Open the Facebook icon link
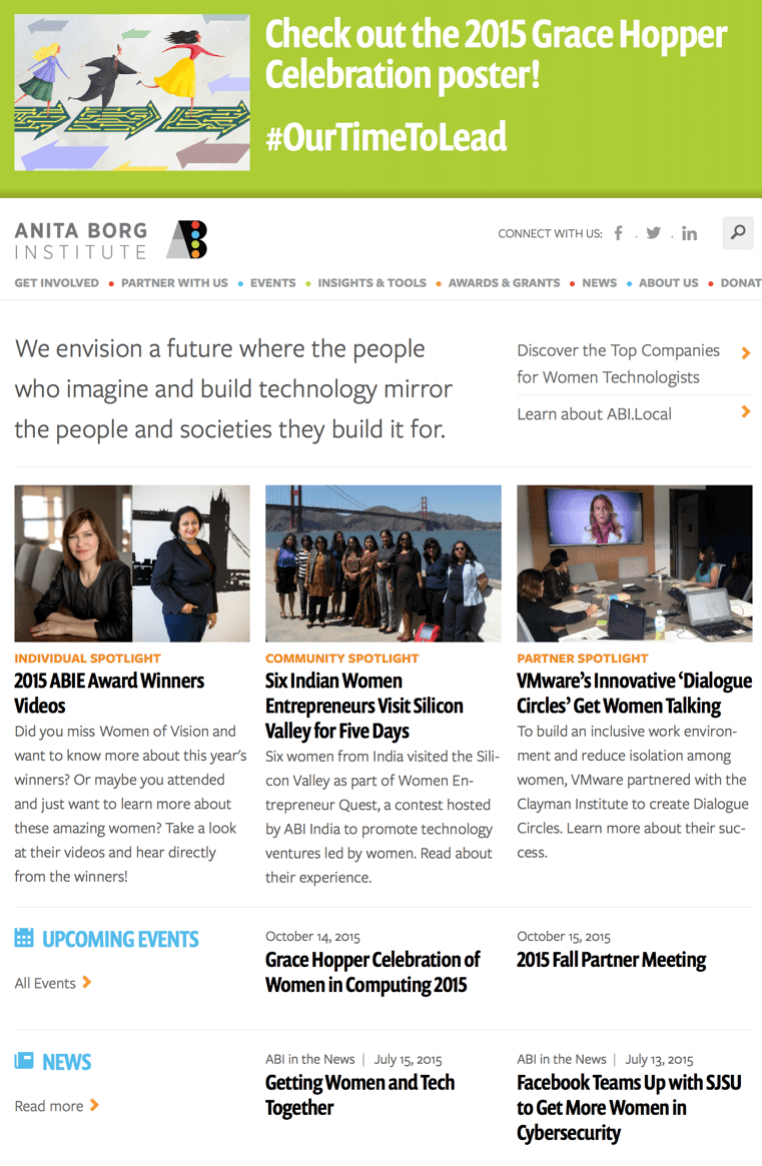 pos(619,233)
